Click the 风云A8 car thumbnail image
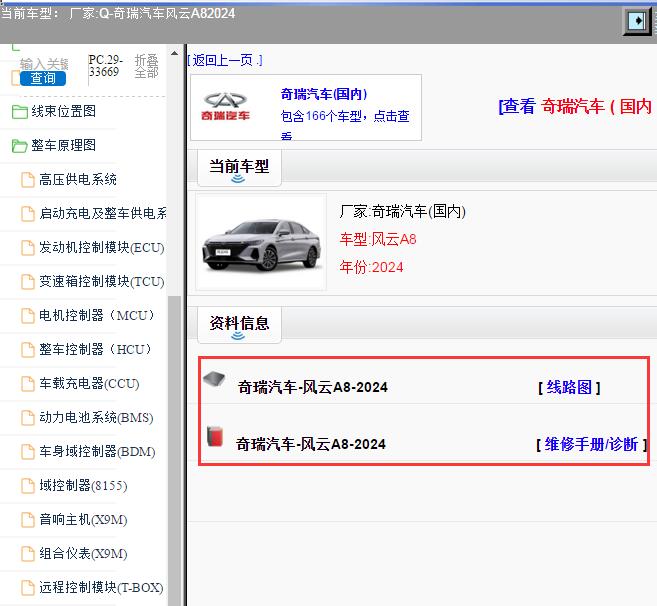 [261, 242]
